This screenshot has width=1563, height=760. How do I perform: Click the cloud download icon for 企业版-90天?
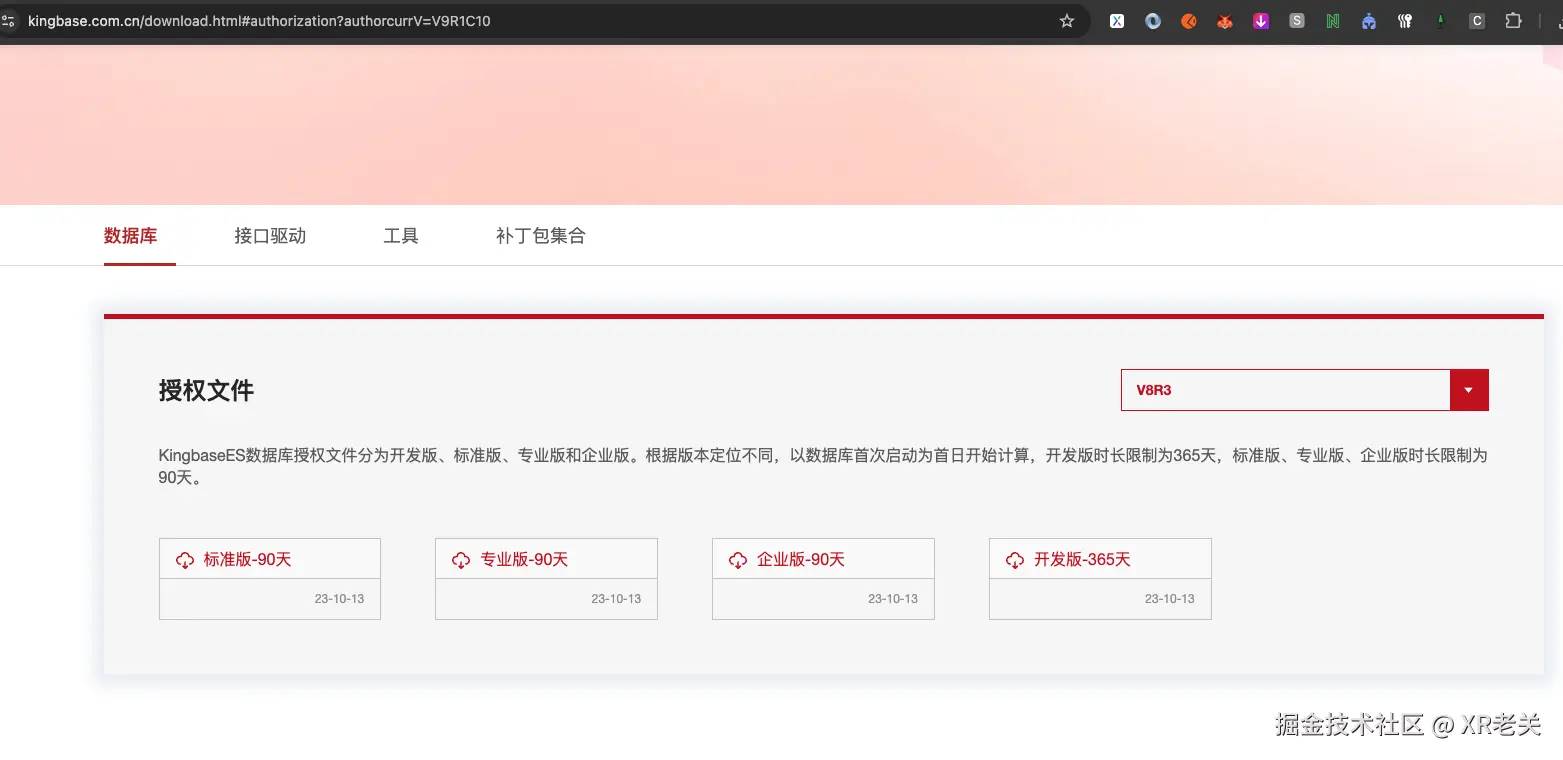point(738,560)
